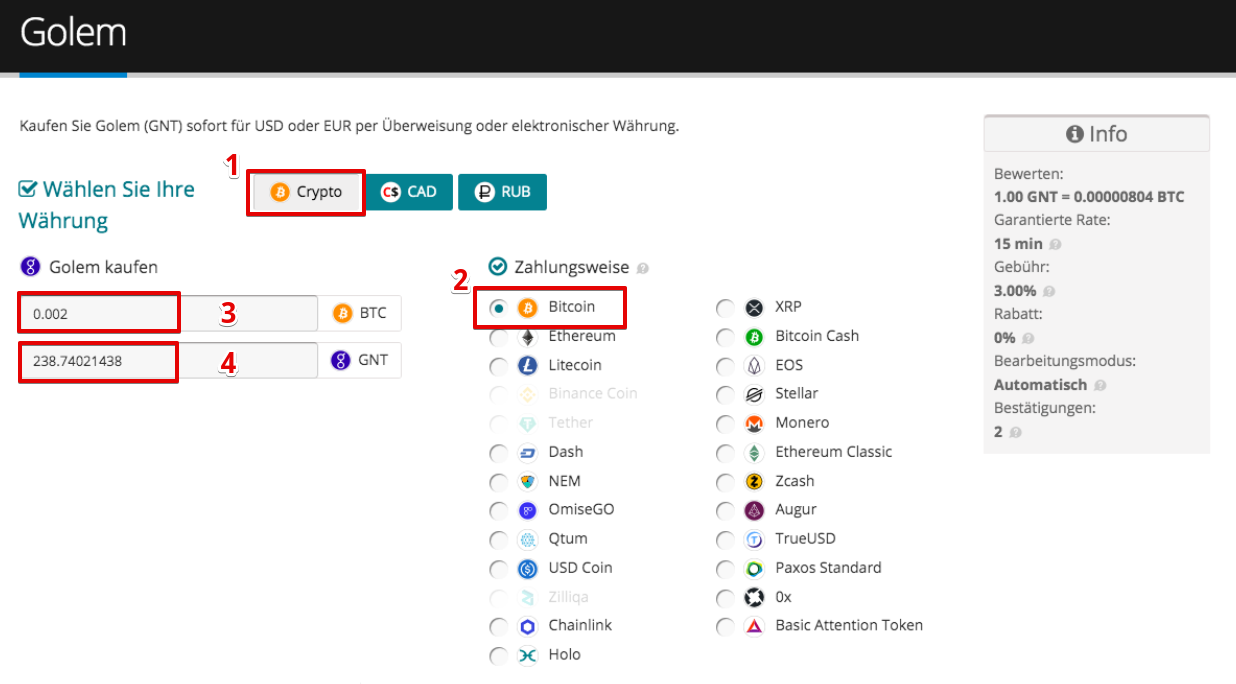Select the Dash radio button

tap(498, 453)
